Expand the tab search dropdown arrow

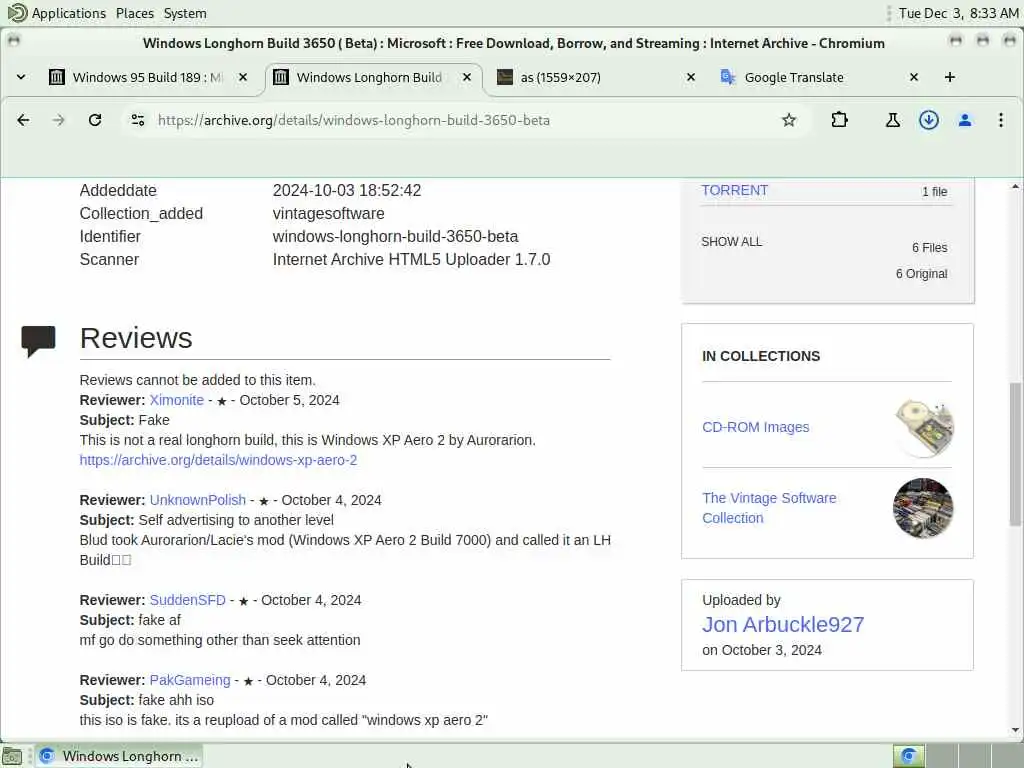tap(21, 77)
